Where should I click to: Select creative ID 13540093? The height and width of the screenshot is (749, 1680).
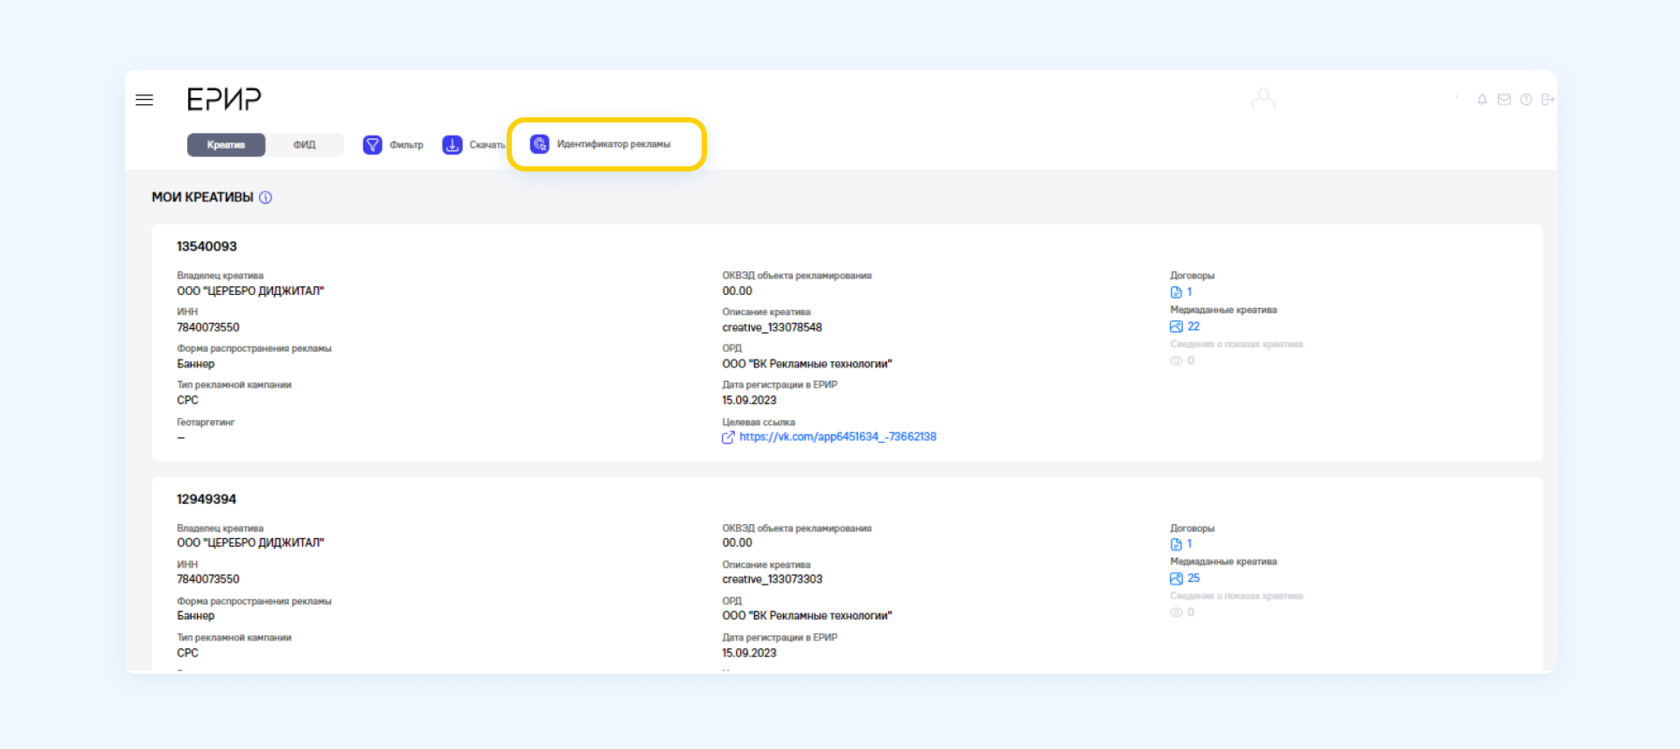[207, 247]
